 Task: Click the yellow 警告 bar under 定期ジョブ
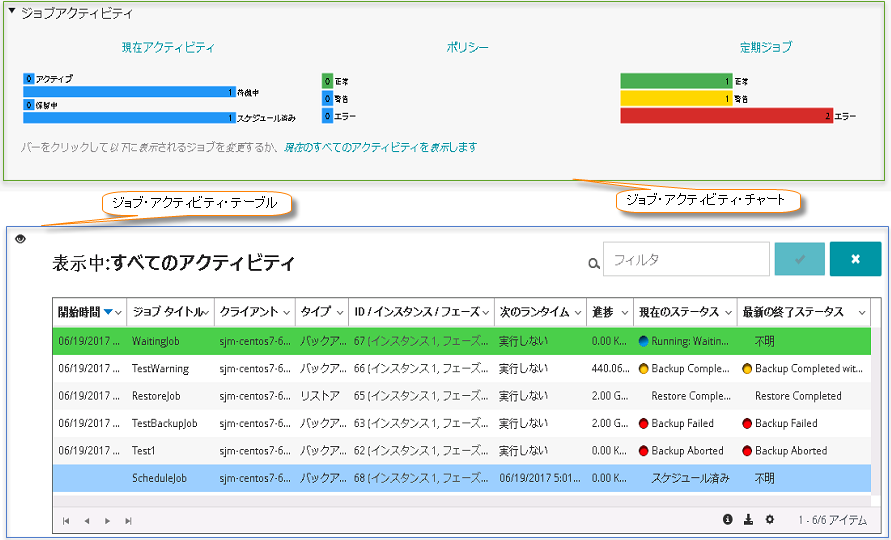pos(676,99)
